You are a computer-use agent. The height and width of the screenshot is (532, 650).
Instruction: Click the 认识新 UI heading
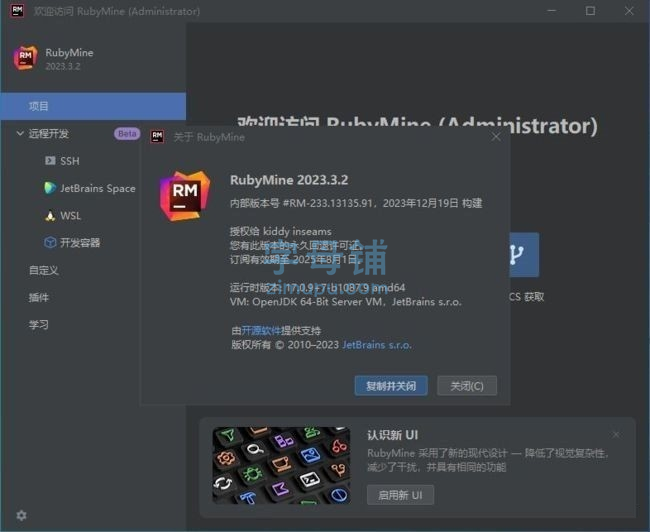[393, 435]
